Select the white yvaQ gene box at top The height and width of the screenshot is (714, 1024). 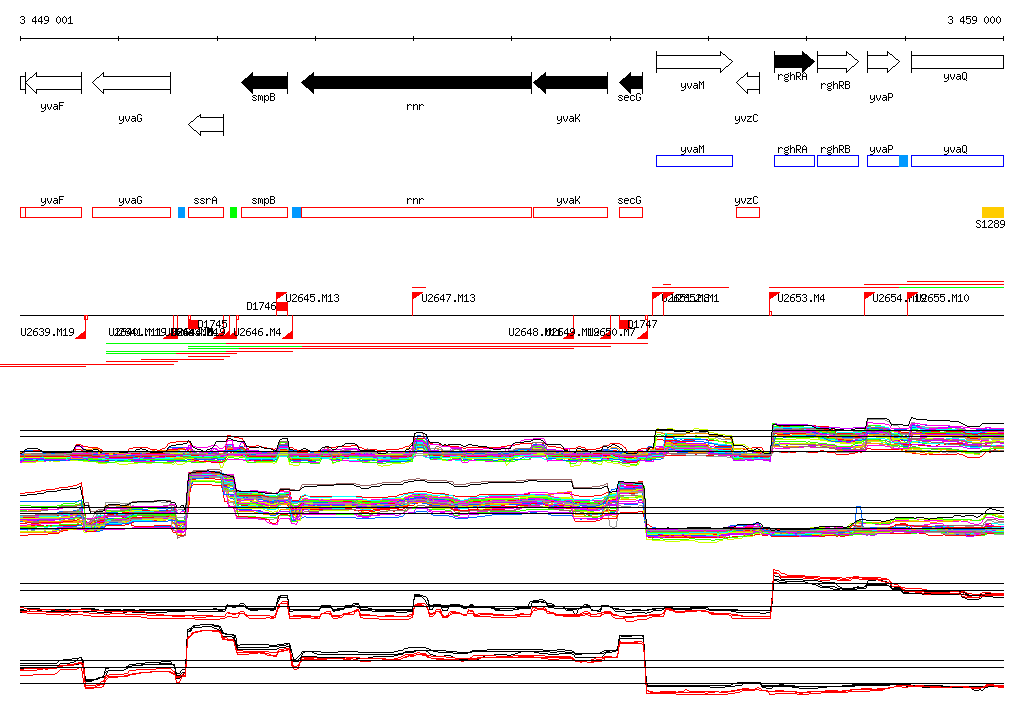pos(957,62)
